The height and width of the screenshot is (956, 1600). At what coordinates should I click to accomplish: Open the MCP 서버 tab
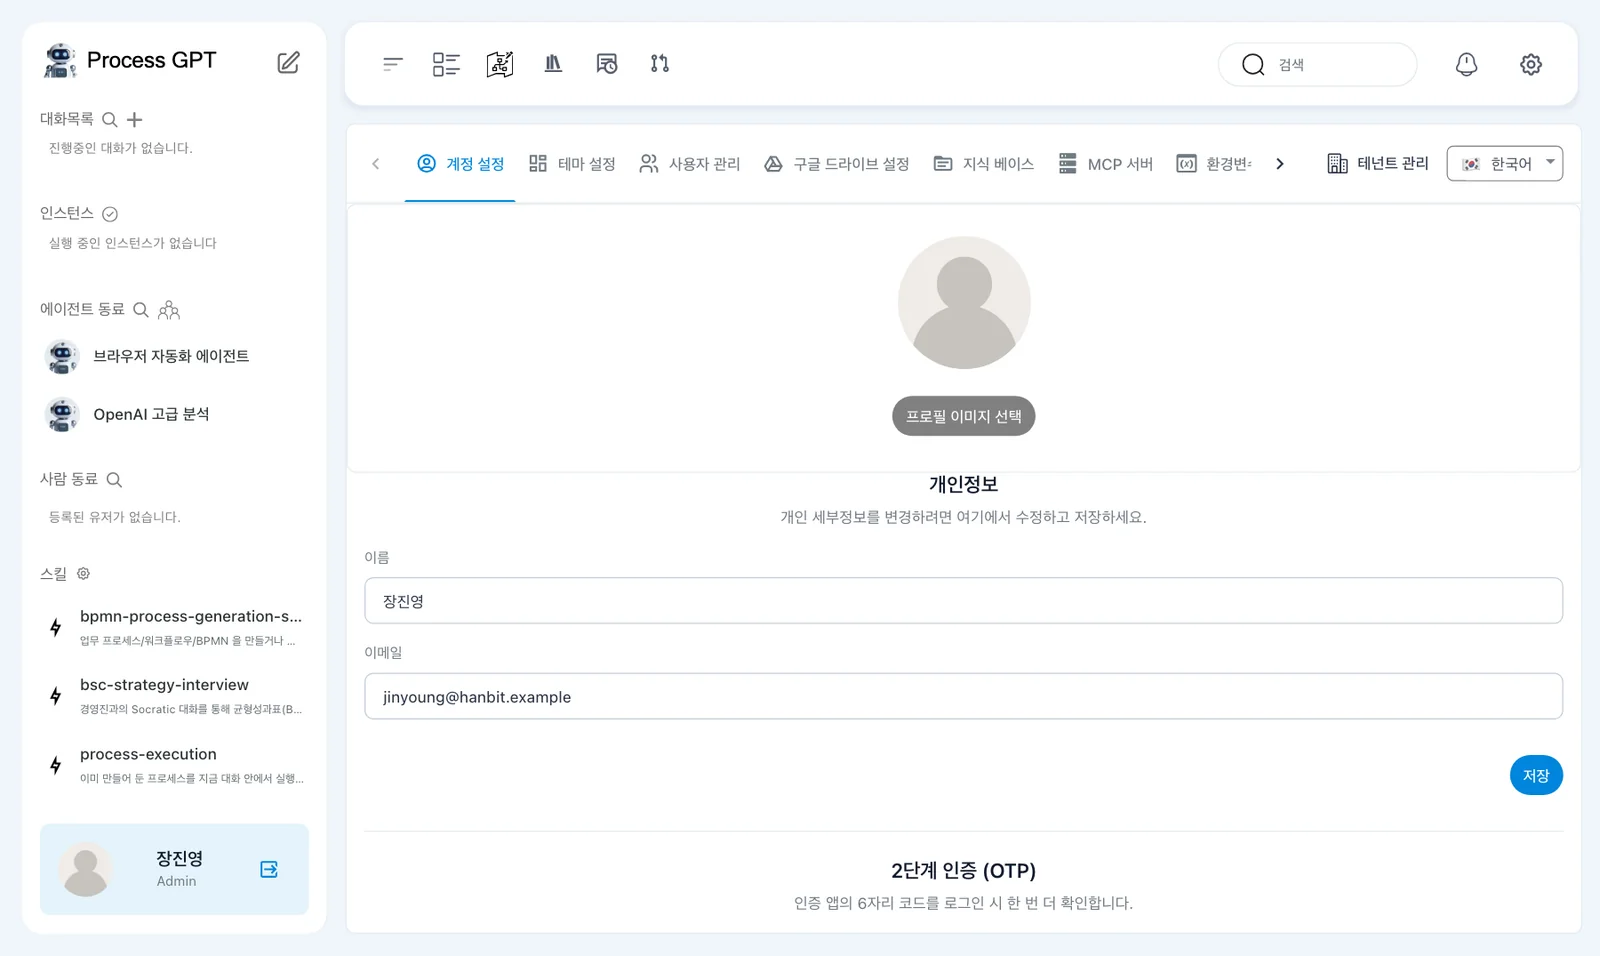pyautogui.click(x=1106, y=164)
